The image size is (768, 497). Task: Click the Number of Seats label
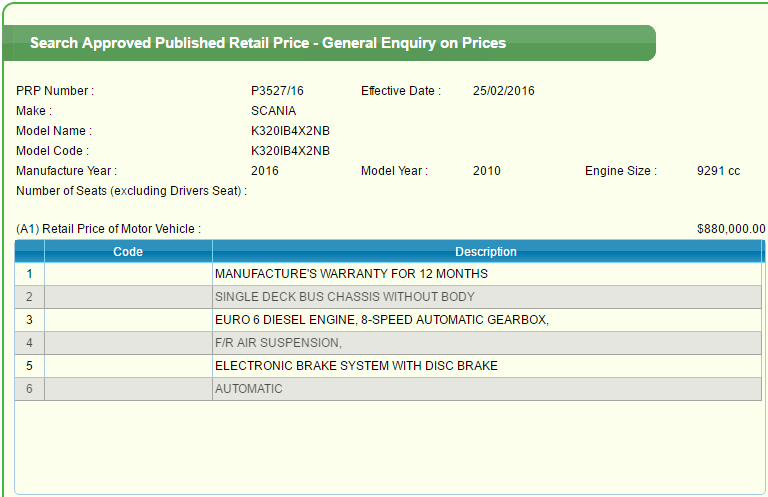pyautogui.click(x=131, y=191)
